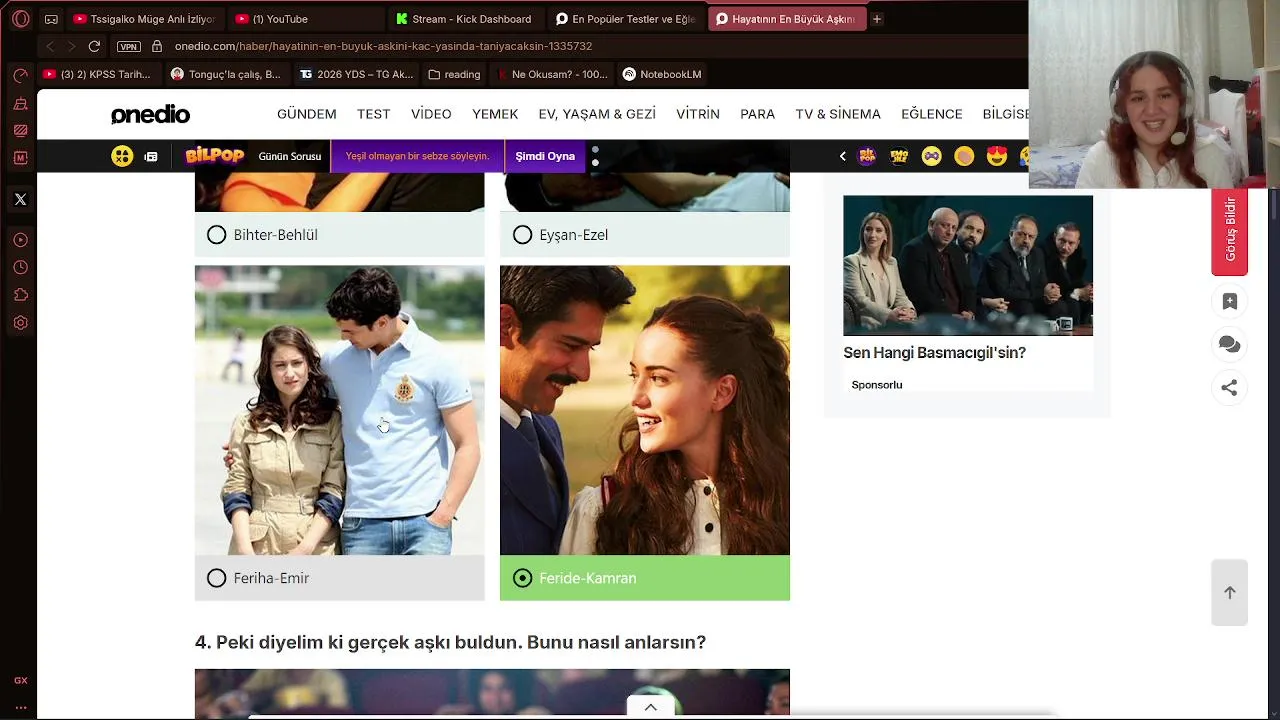Screen dimensions: 1280x720
Task: Open a new browser tab
Action: 877,19
